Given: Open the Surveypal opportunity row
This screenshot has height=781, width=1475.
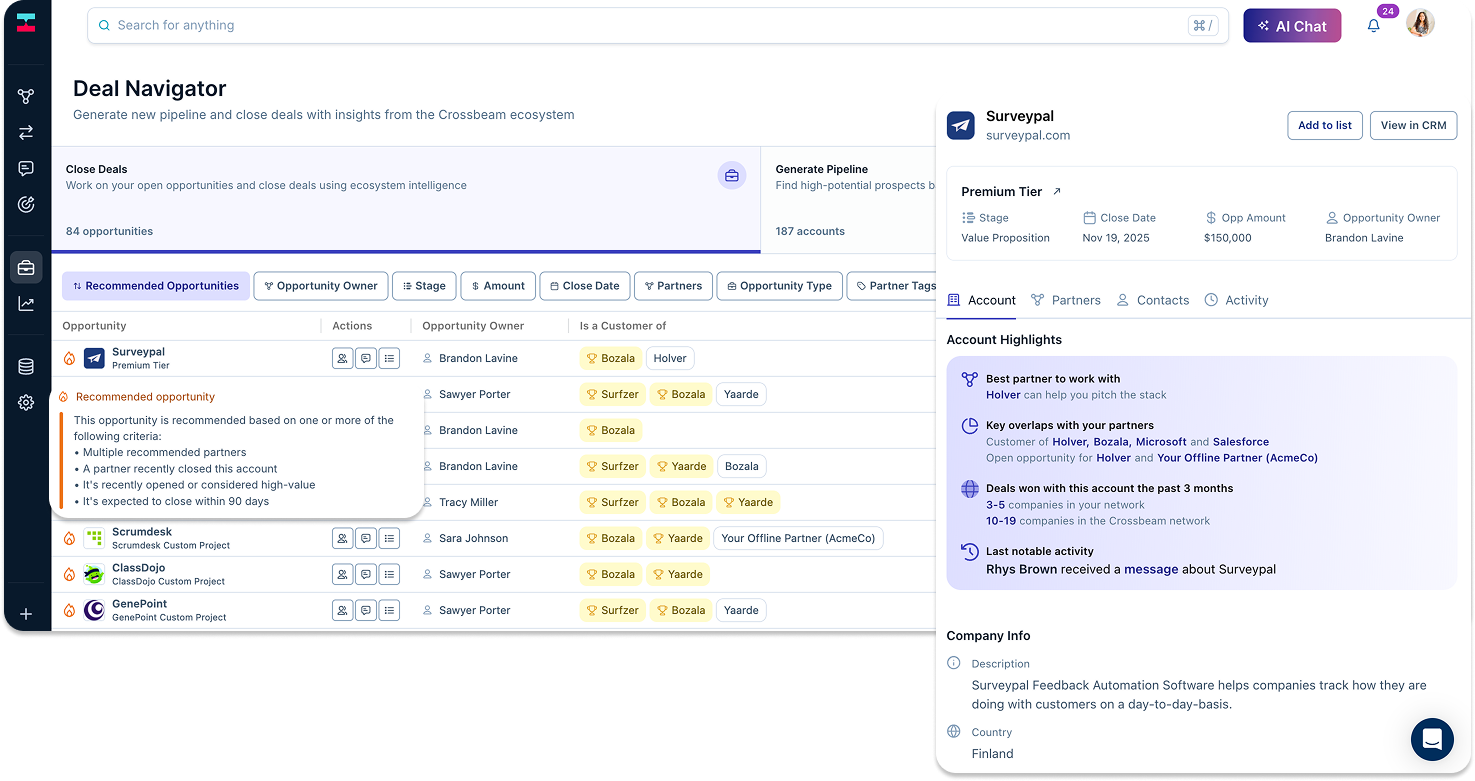Looking at the screenshot, I should pos(494,358).
